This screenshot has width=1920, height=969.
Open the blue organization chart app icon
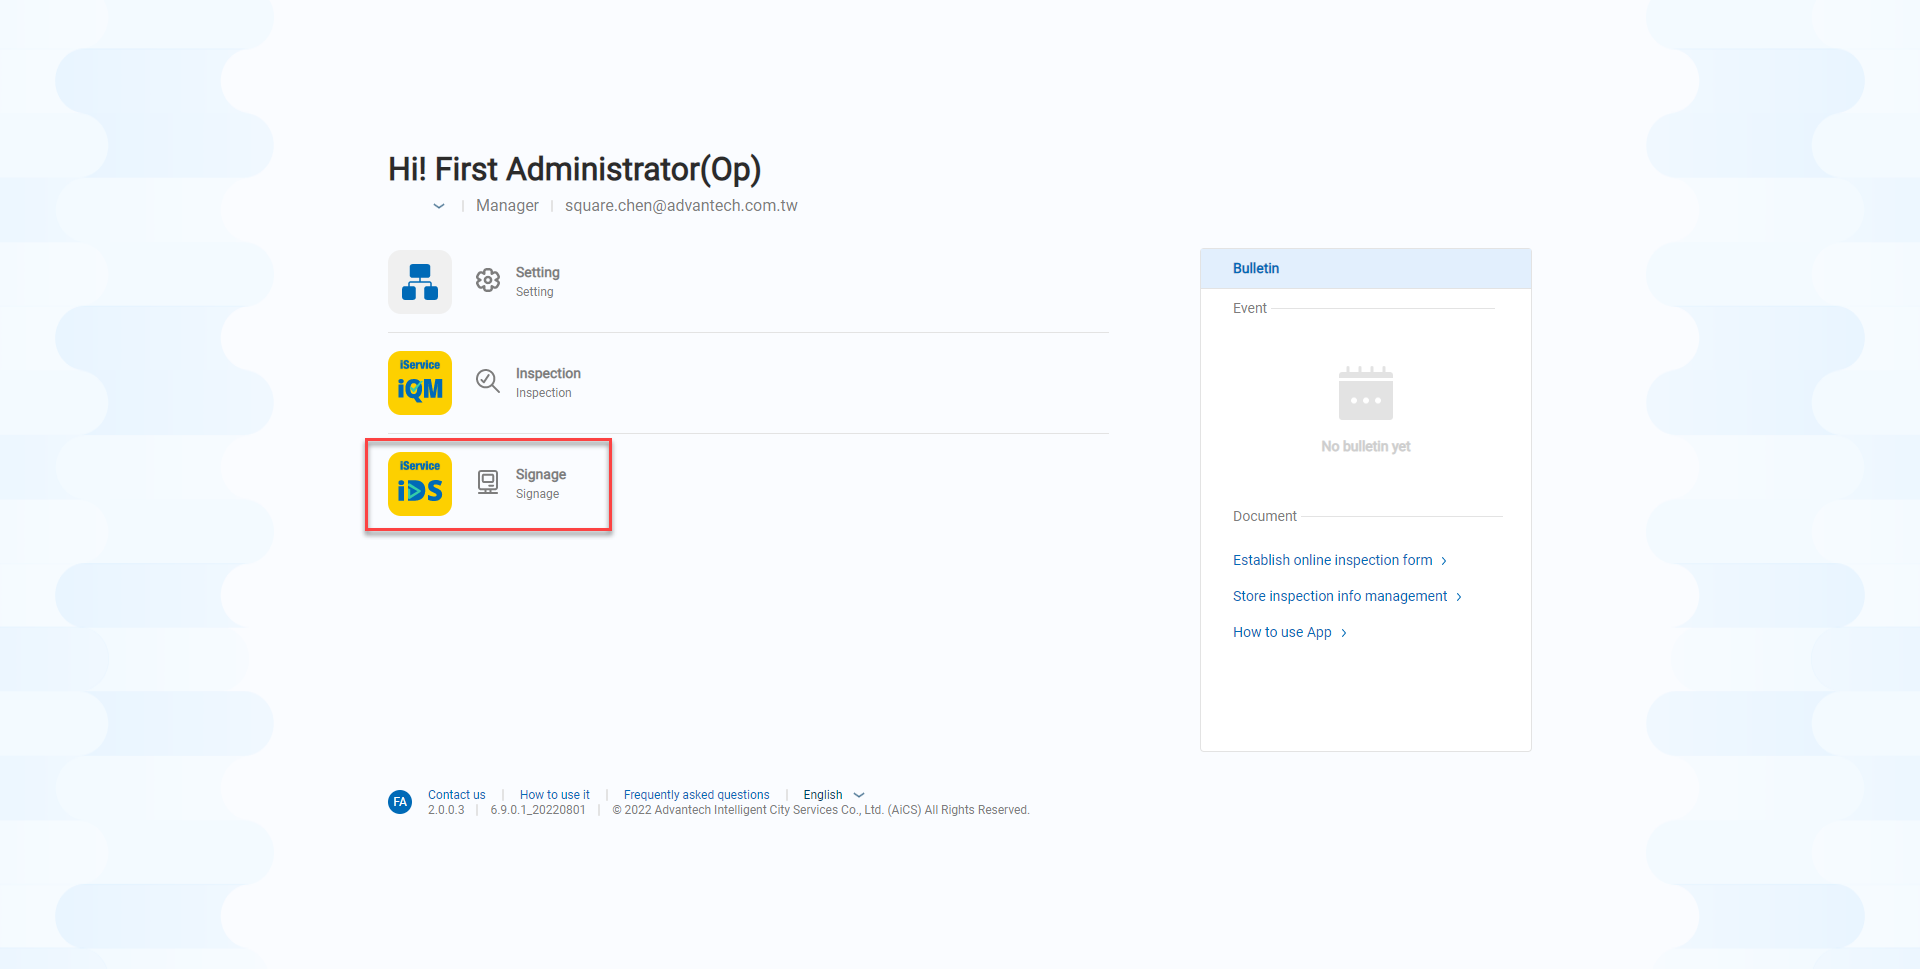pyautogui.click(x=420, y=282)
